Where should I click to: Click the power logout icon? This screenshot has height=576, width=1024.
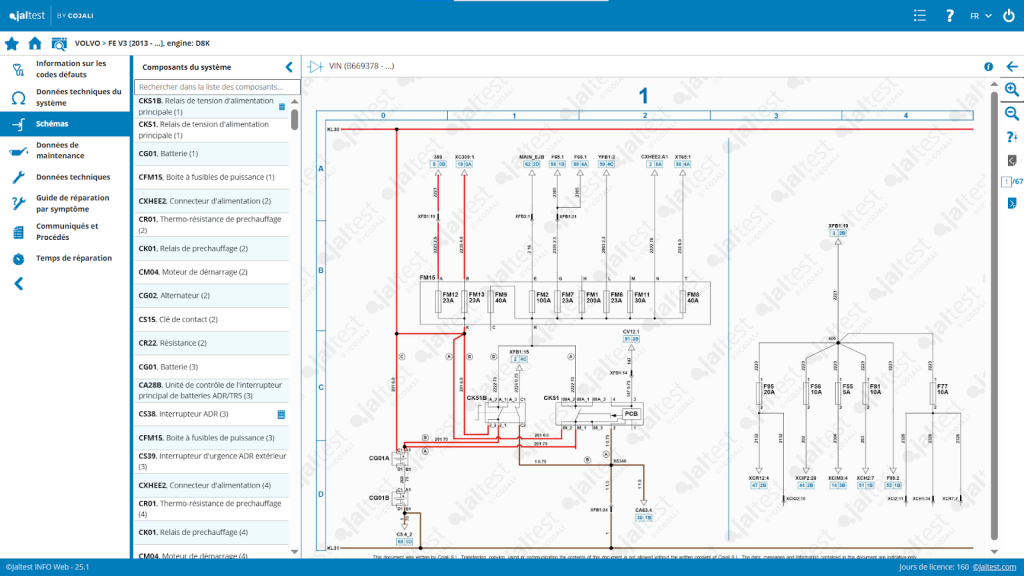click(1008, 16)
